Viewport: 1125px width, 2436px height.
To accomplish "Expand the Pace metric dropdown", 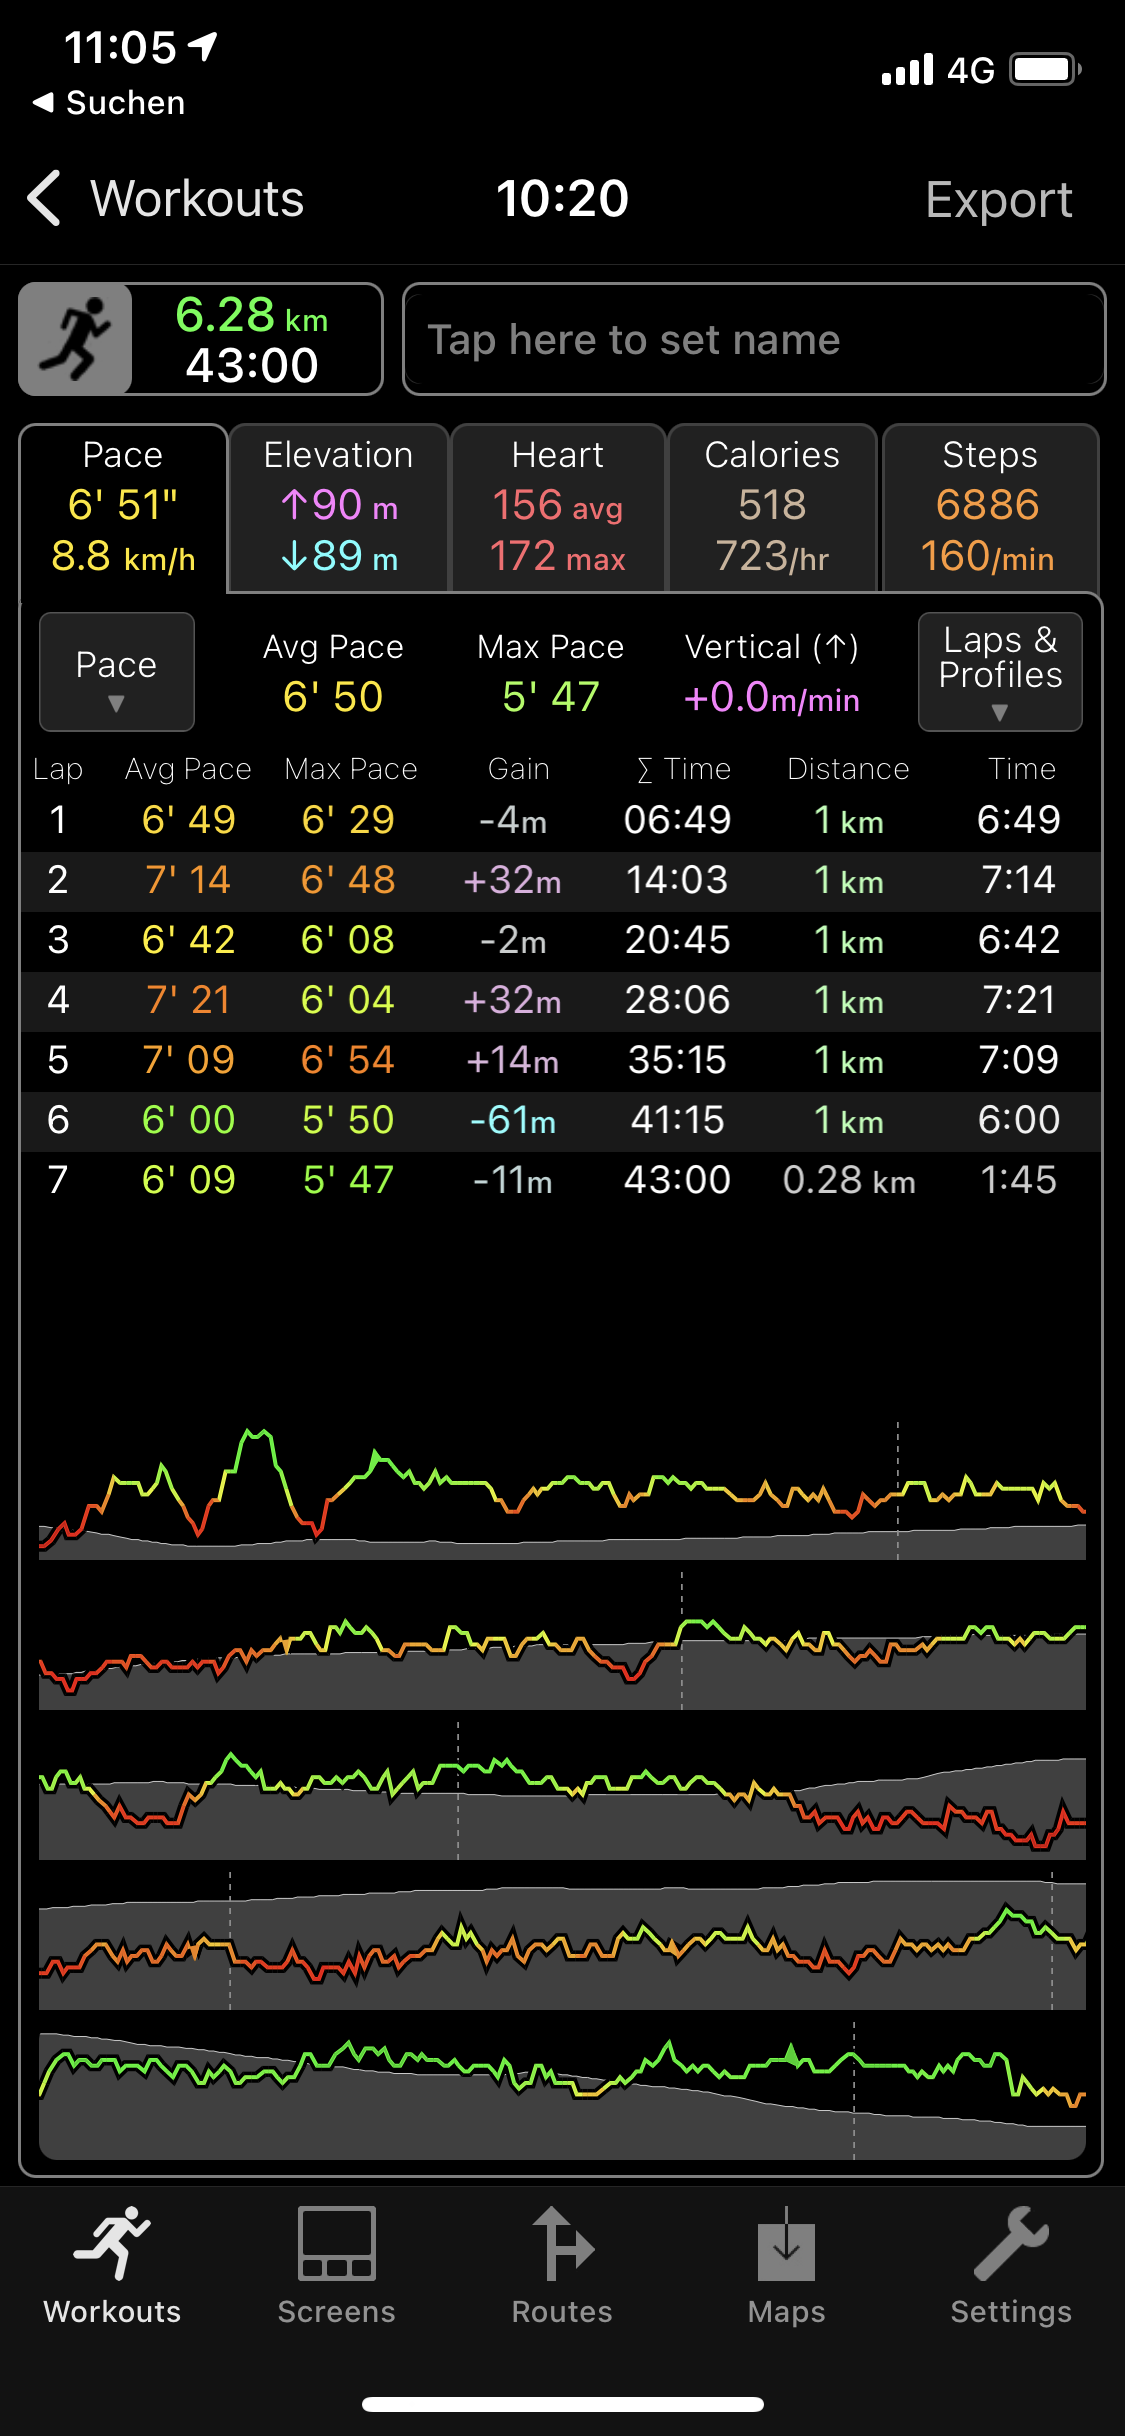I will (116, 672).
